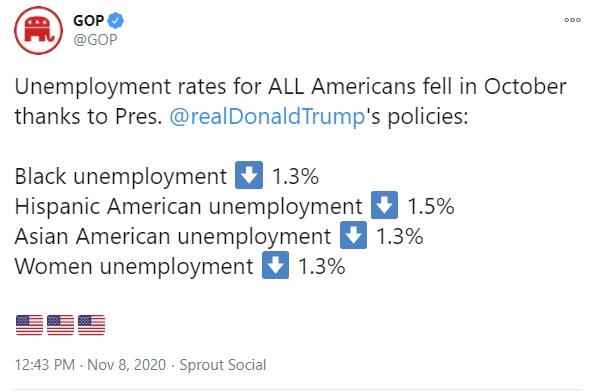This screenshot has width=594, height=391.
Task: Open the @GOP handle link
Action: coord(95,39)
